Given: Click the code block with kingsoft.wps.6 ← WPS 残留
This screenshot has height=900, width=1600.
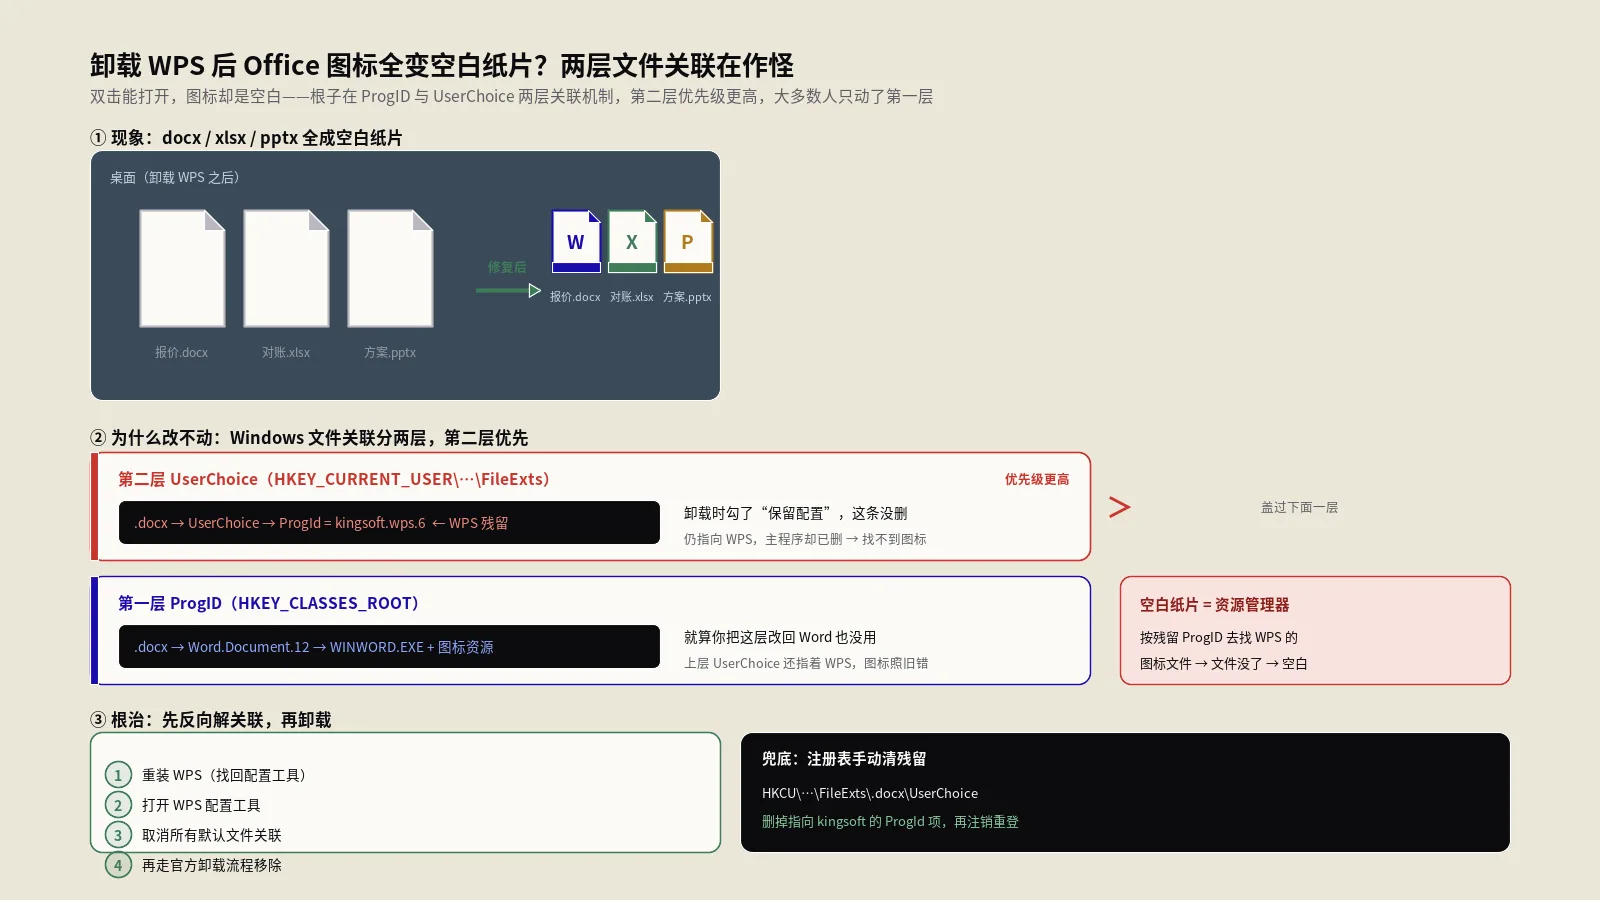Looking at the screenshot, I should [389, 523].
